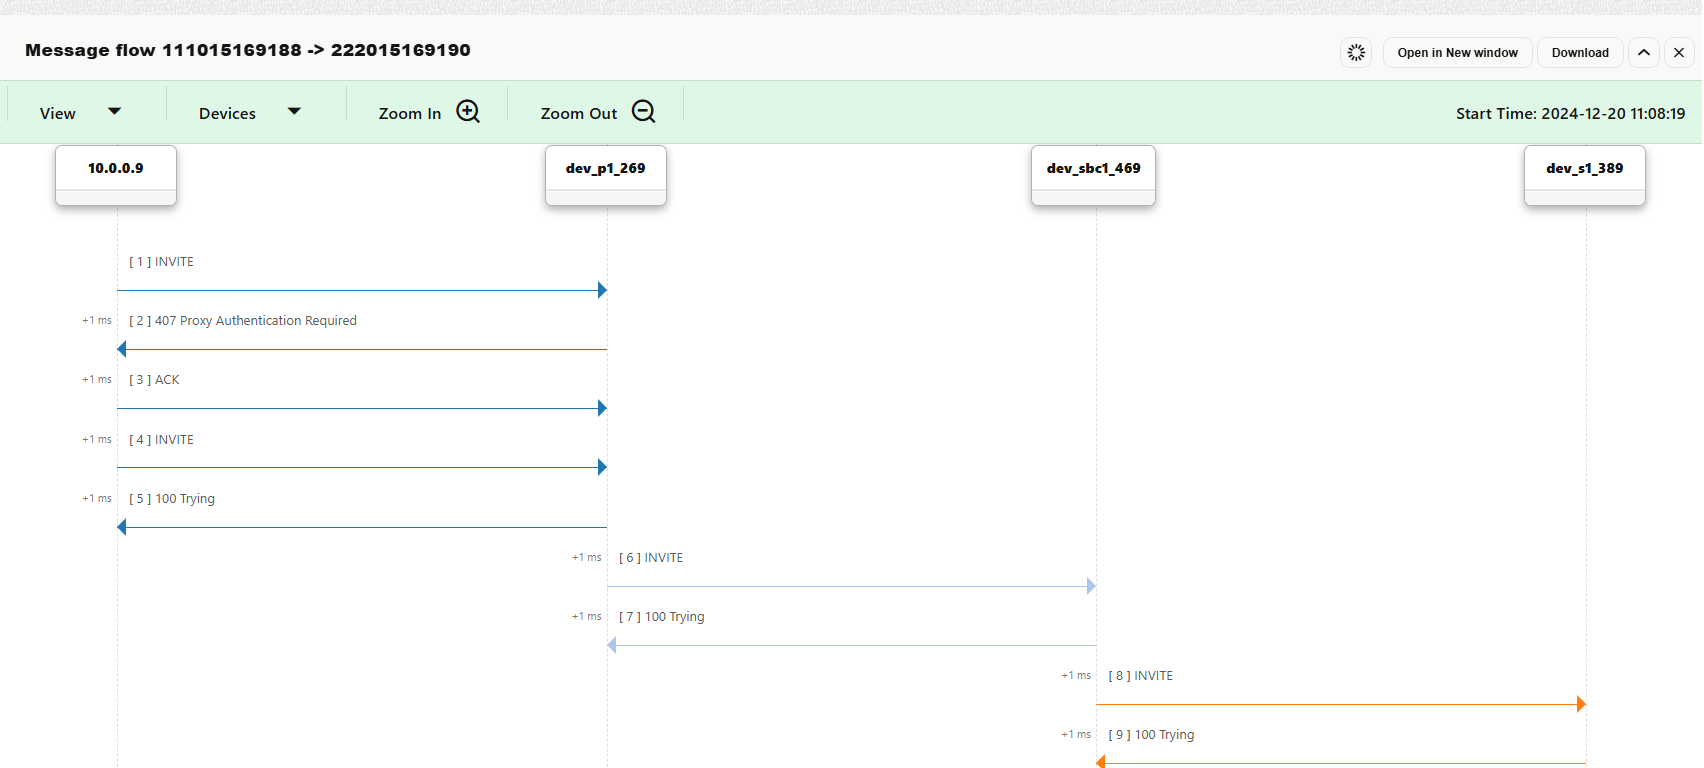Open 407 Proxy Authentication Required message

coord(243,321)
